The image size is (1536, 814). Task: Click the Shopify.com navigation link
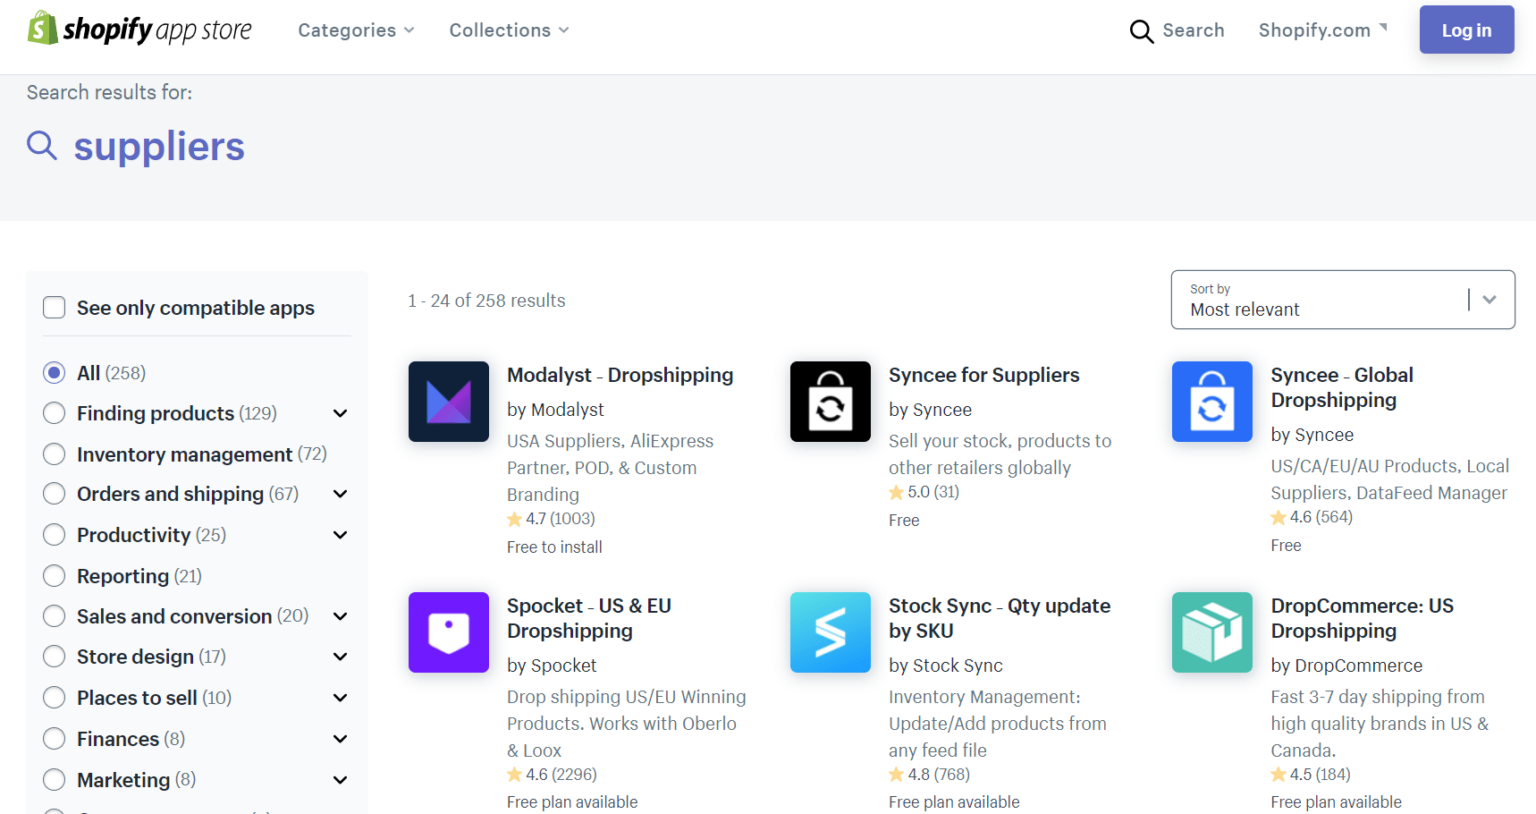(1312, 30)
